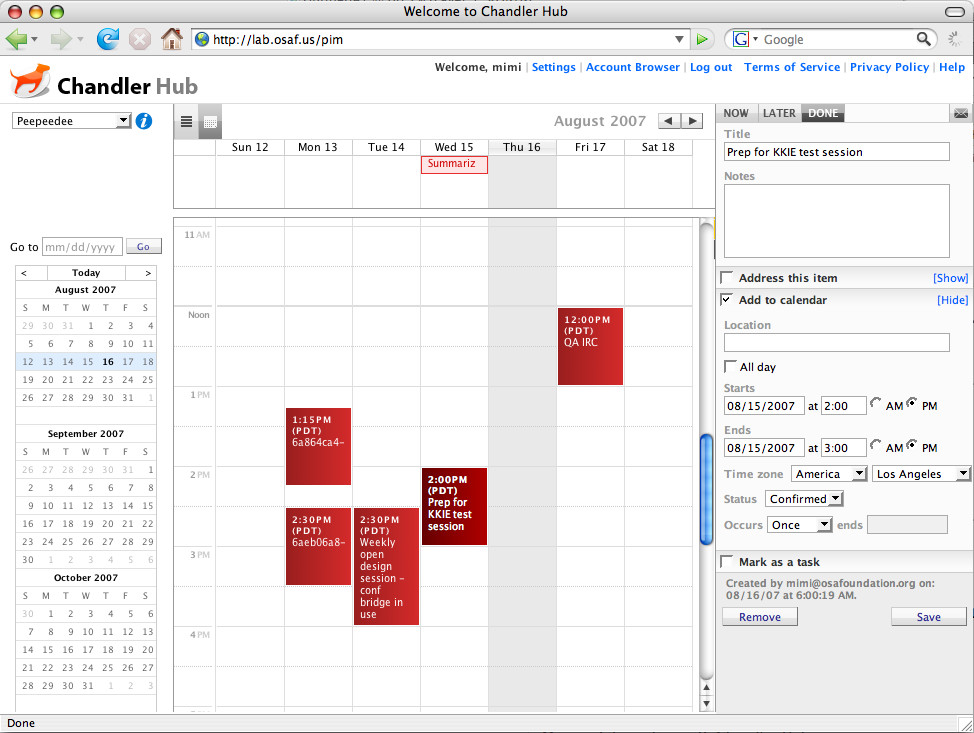Enable the Address this item checkbox
Image resolution: width=974 pixels, height=733 pixels.
point(726,277)
